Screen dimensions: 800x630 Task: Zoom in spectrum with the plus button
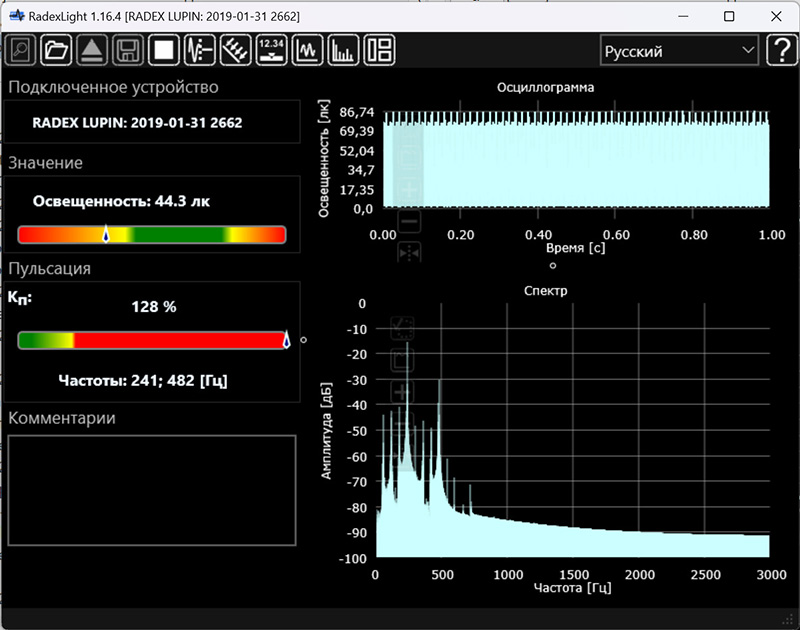tap(402, 392)
